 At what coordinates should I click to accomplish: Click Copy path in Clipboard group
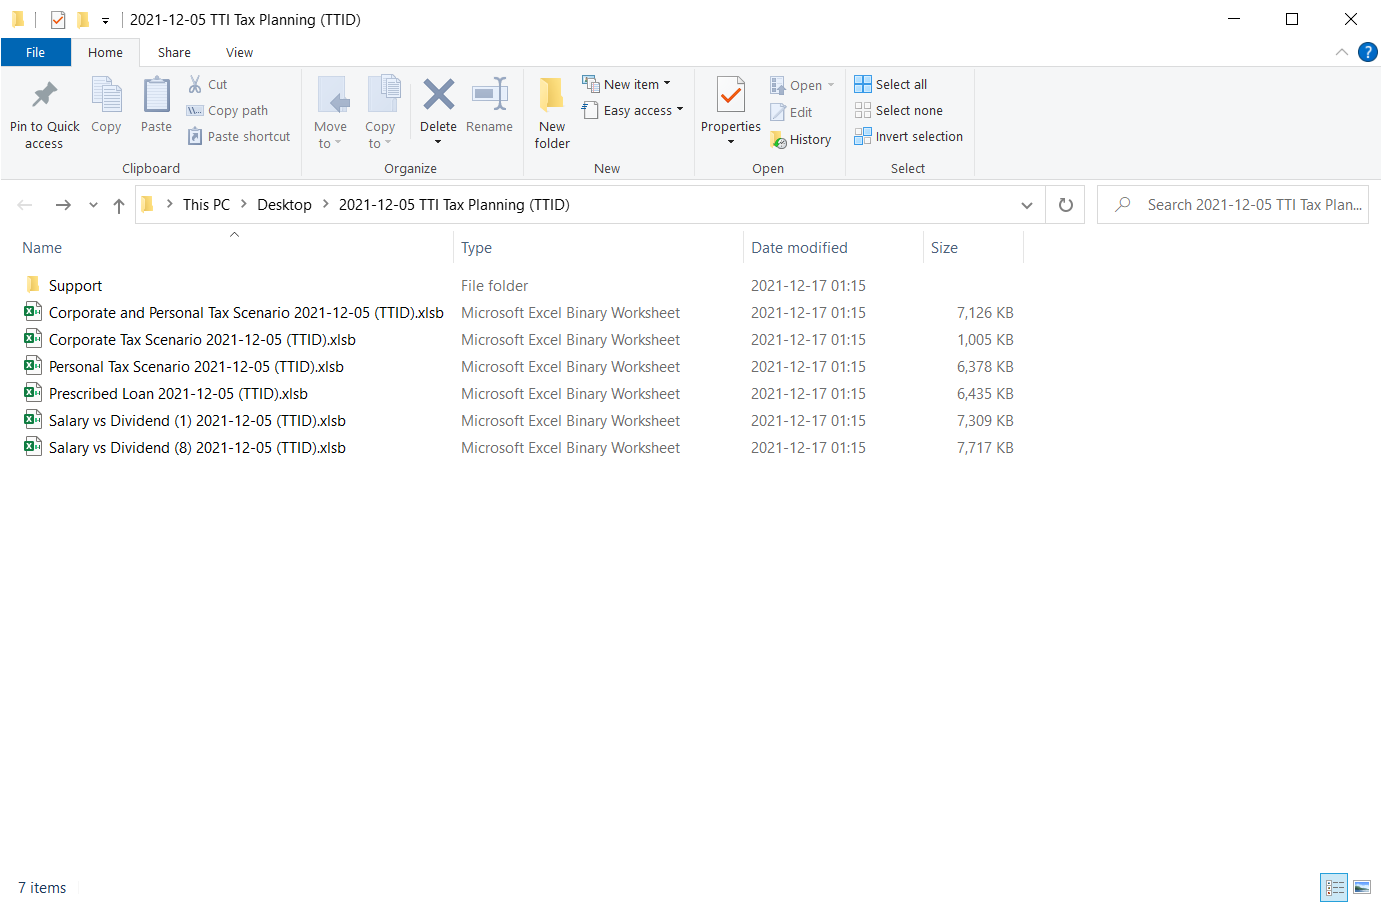point(228,111)
